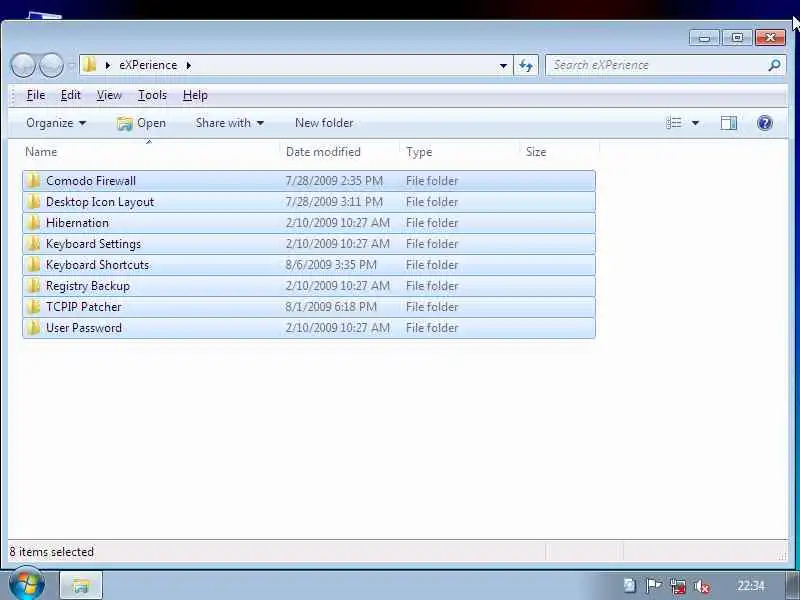Click the document tray icon beside the flag
The width and height of the screenshot is (800, 600).
point(630,585)
